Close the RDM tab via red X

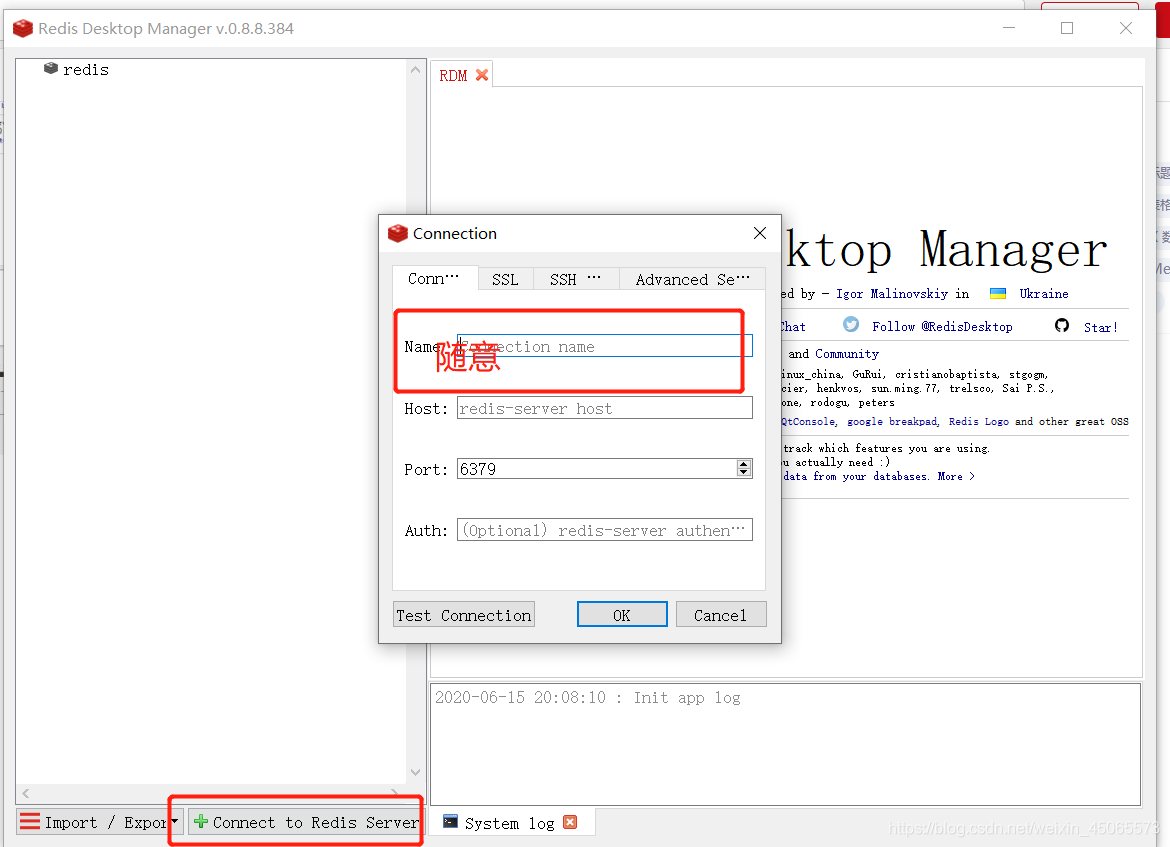(482, 75)
